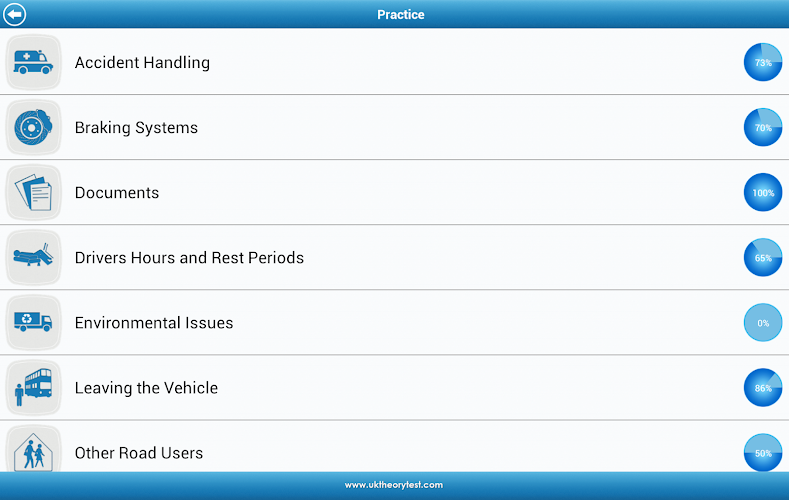
Task: Click the brake disc icon
Action: click(x=34, y=127)
